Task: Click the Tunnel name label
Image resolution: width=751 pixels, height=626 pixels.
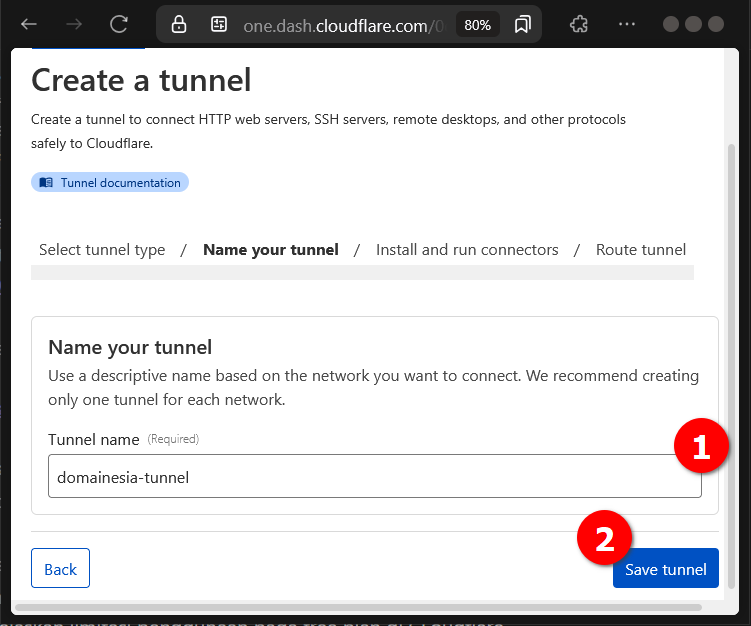Action: (94, 439)
